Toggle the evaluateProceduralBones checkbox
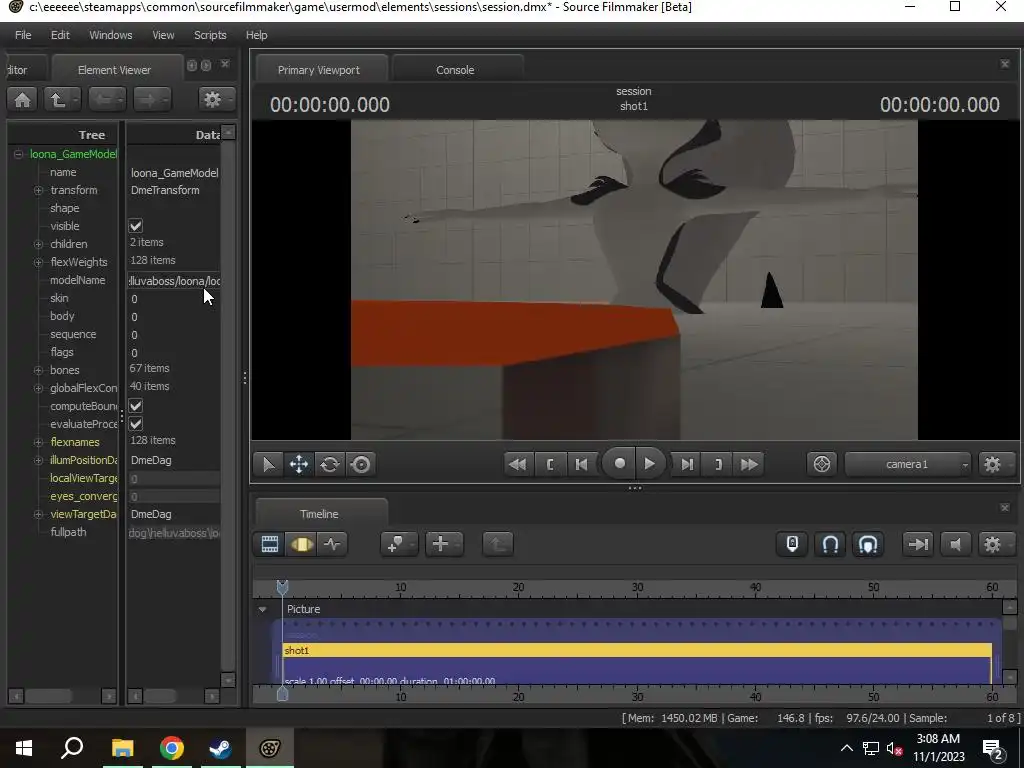This screenshot has height=768, width=1024. coord(136,424)
